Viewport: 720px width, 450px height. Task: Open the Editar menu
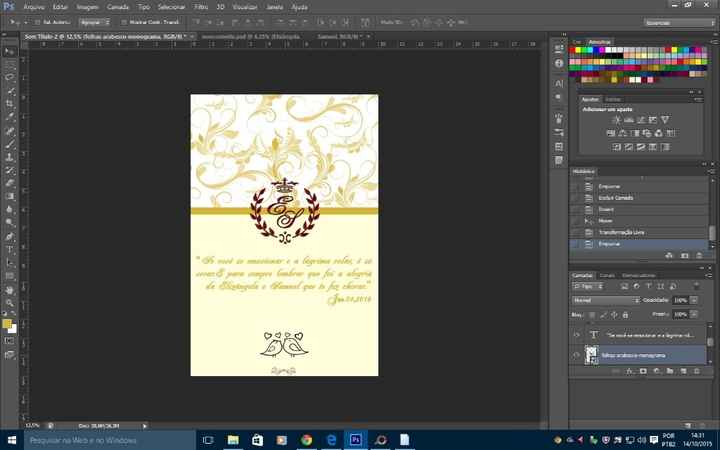60,7
